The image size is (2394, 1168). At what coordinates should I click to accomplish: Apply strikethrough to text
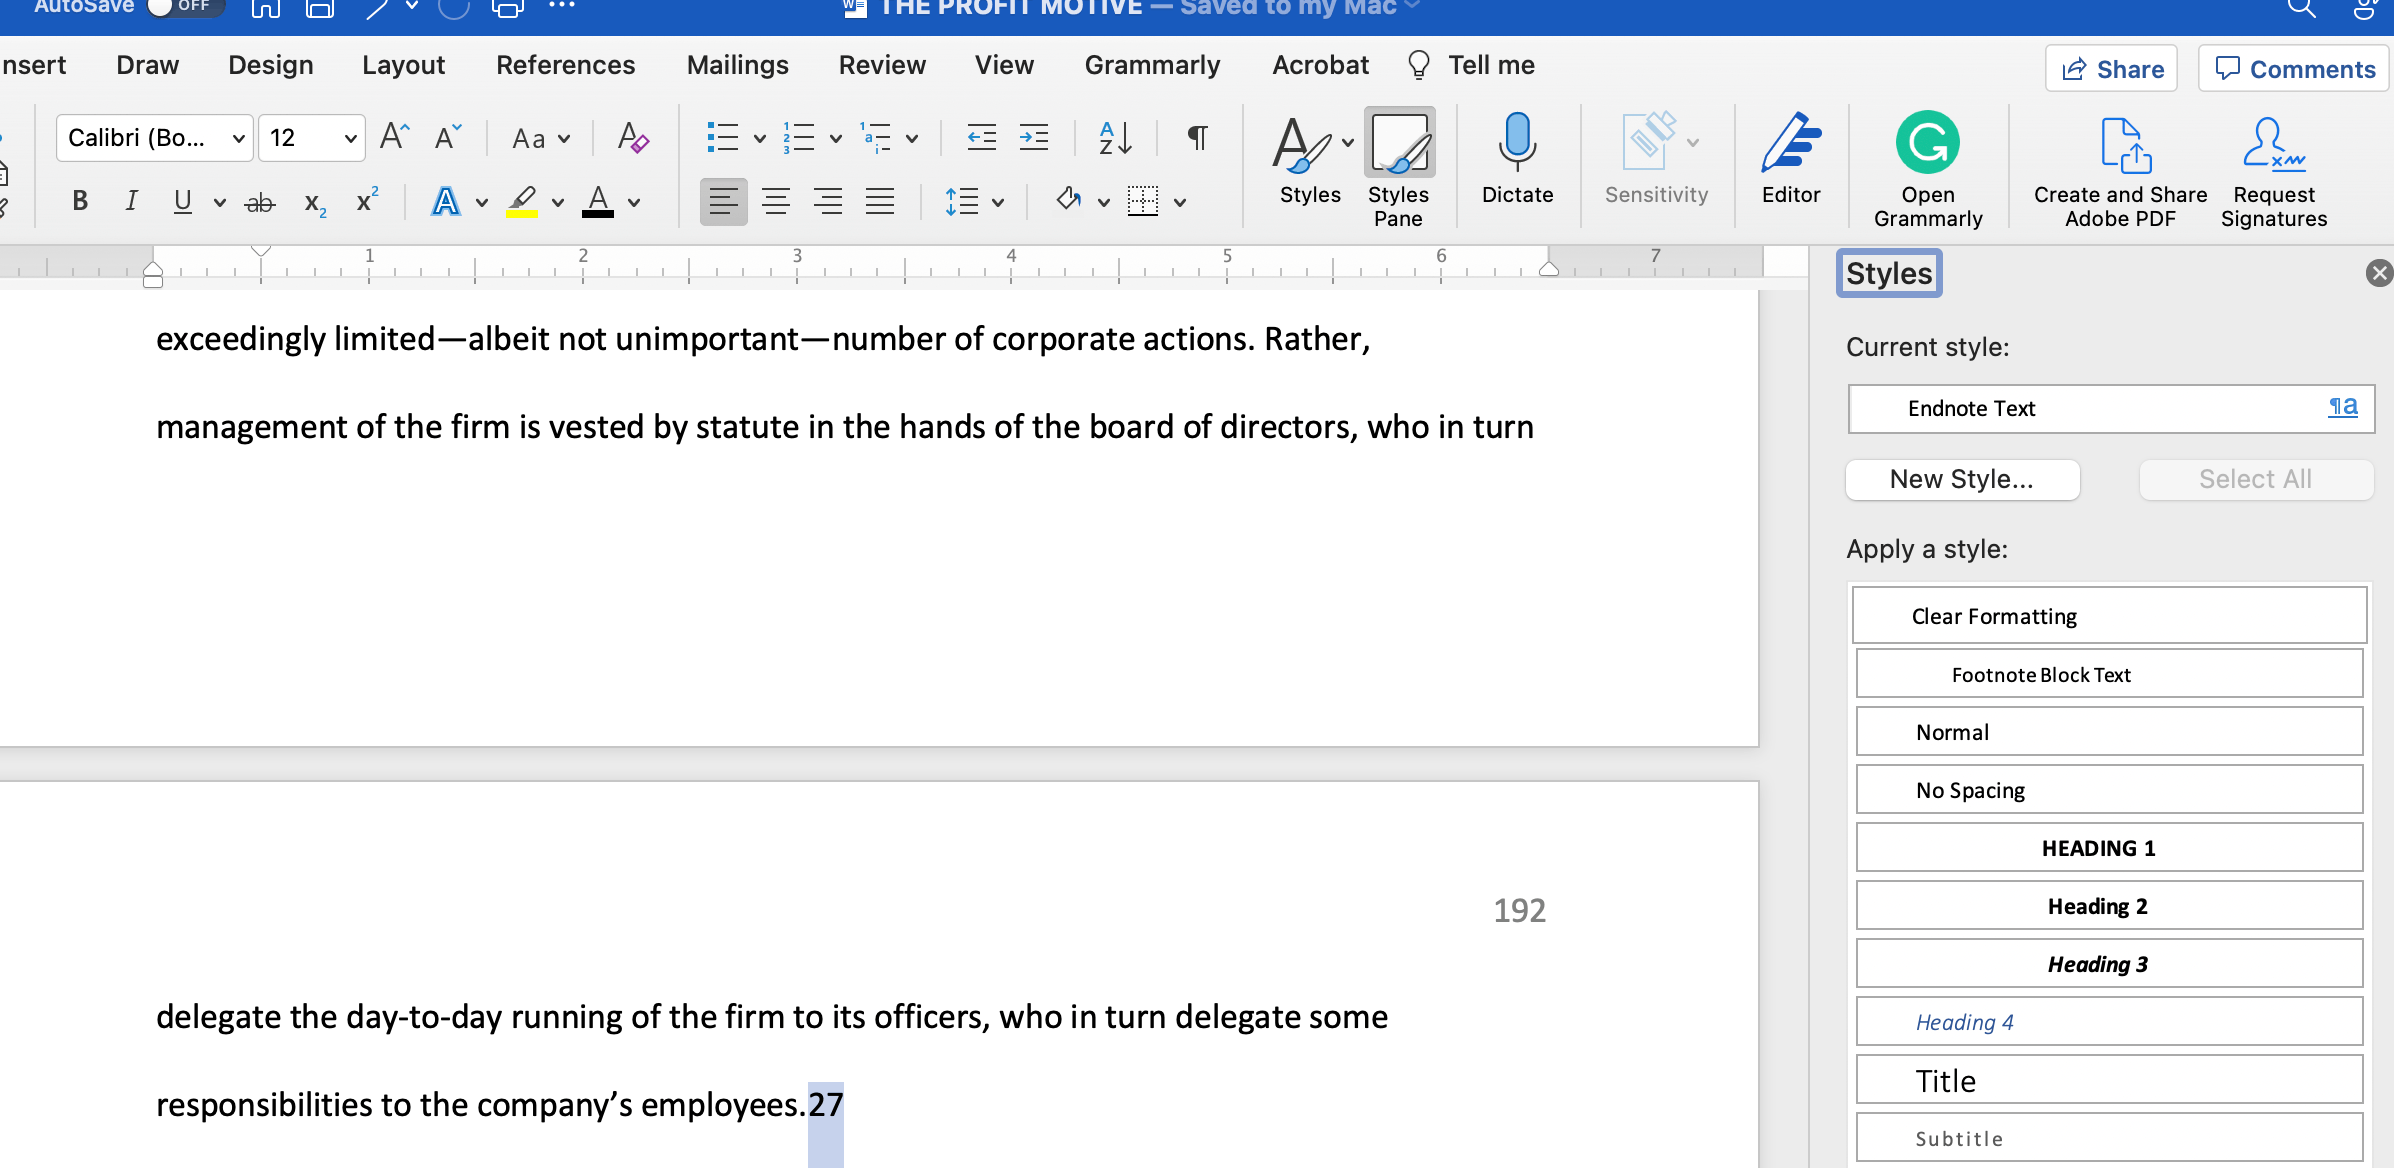click(x=260, y=203)
